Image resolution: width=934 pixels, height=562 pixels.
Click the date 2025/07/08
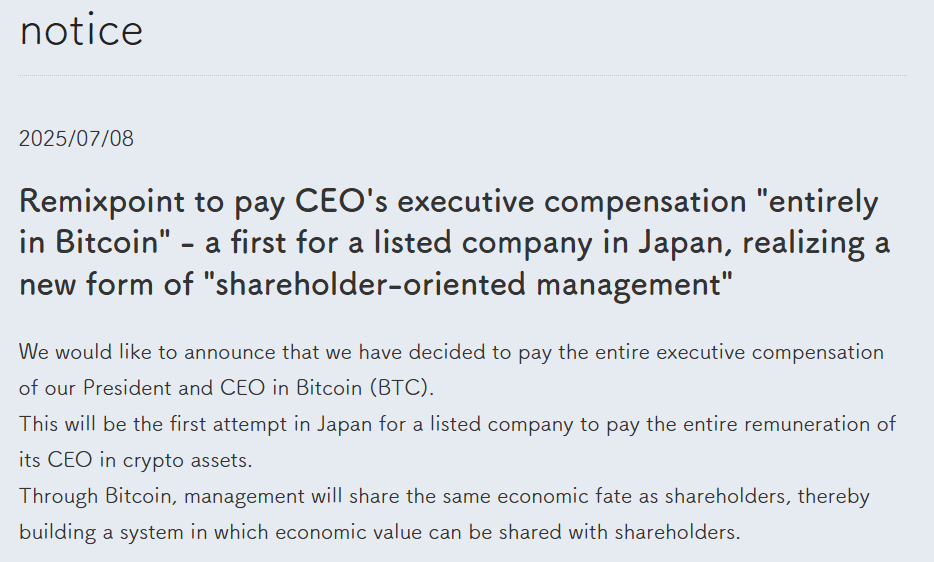pyautogui.click(x=76, y=139)
